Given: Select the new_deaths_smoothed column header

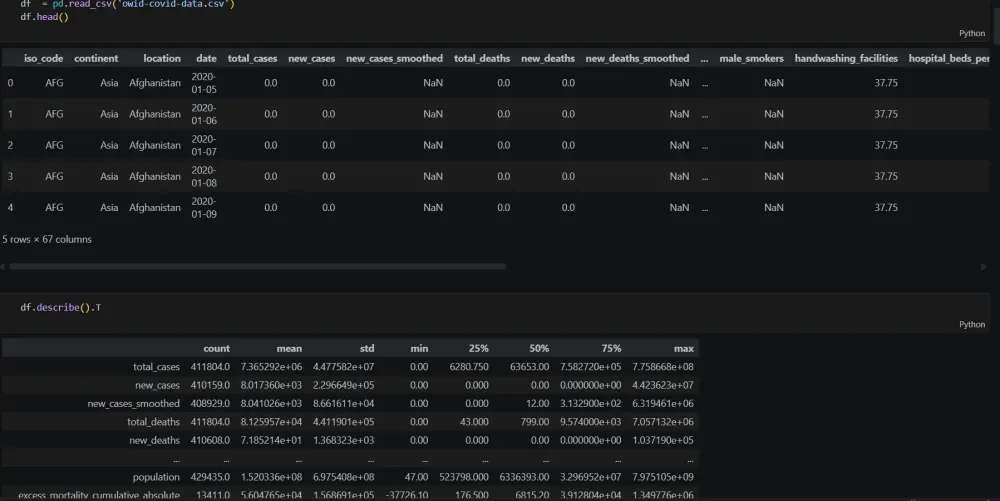Looking at the screenshot, I should coord(637,58).
